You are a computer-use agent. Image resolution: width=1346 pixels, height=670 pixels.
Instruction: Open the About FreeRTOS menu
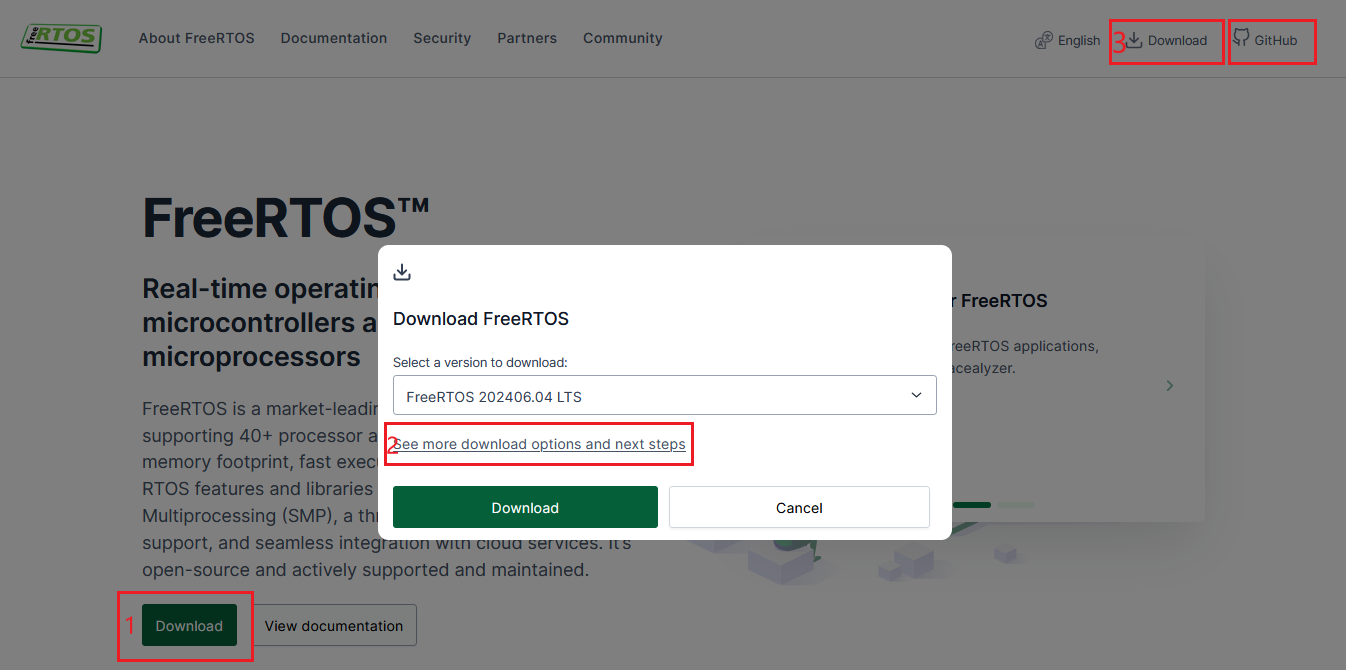point(197,38)
